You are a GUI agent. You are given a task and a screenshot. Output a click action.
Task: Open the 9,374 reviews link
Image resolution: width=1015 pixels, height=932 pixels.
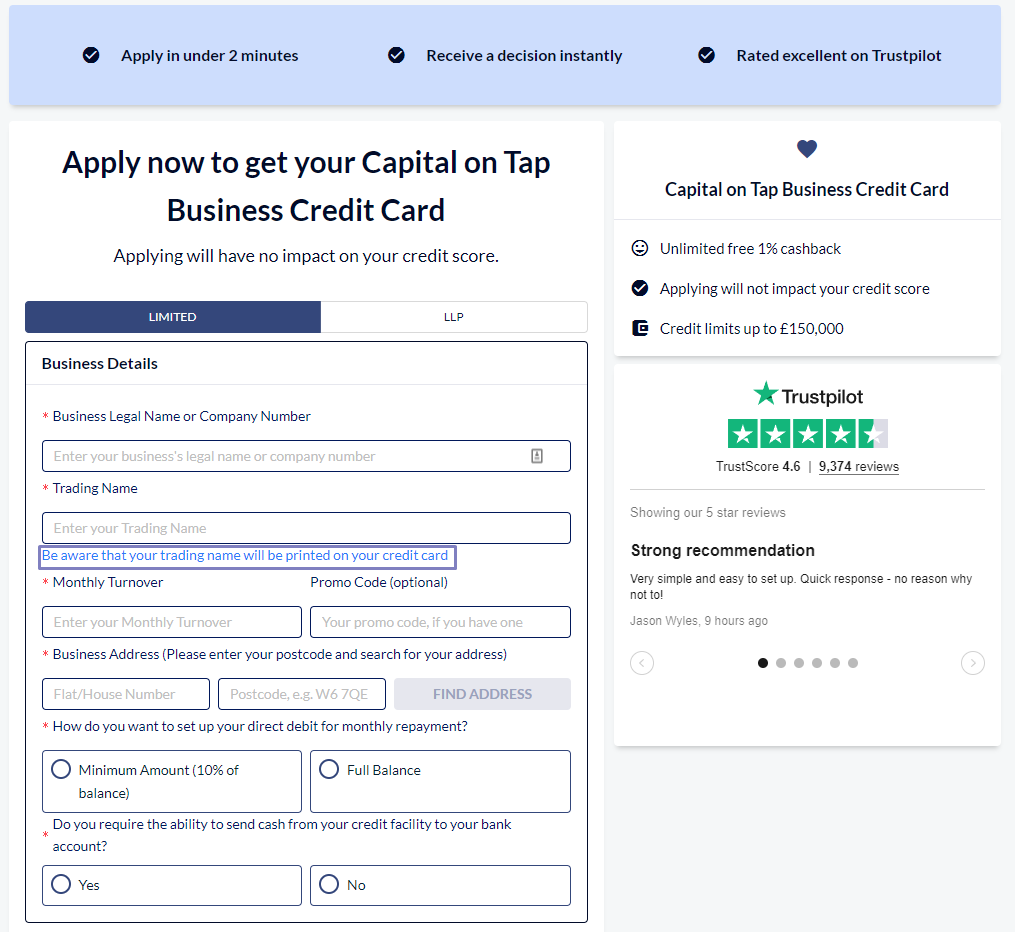click(x=858, y=466)
